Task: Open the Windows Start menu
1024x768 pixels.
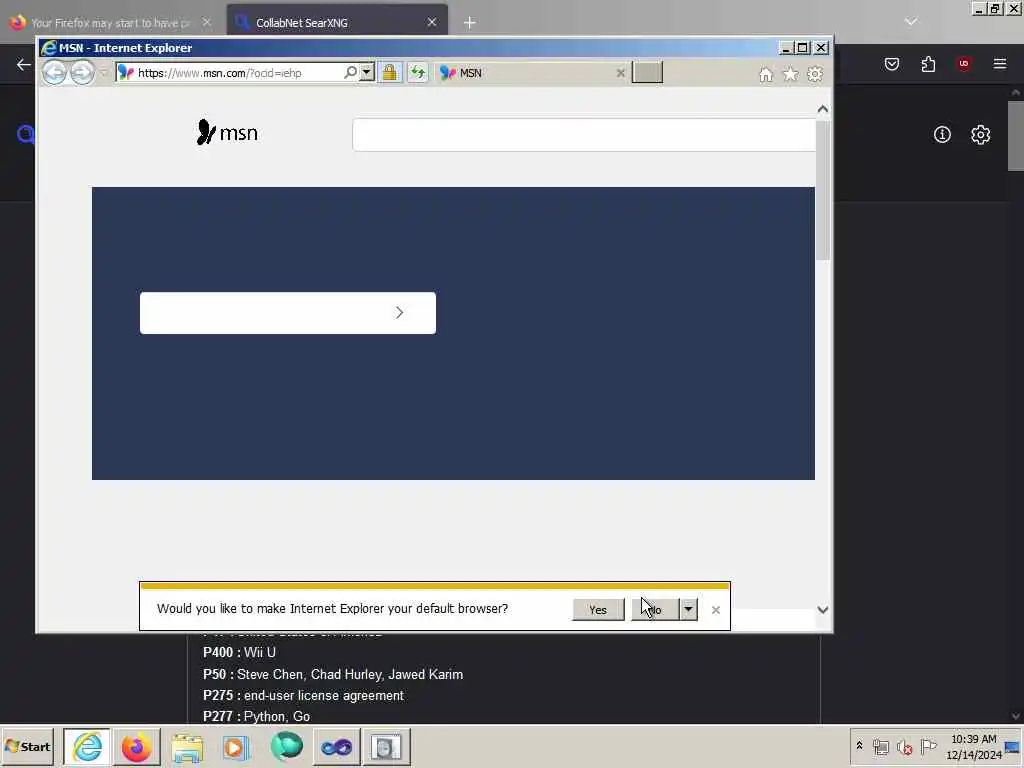Action: [x=28, y=746]
